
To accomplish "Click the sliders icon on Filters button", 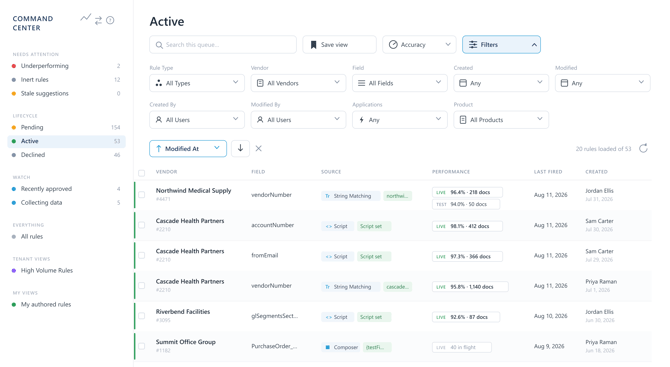I will [x=473, y=44].
